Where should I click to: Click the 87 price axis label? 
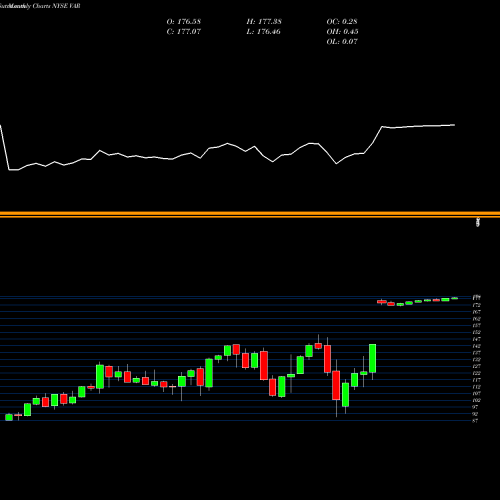(x=475, y=421)
